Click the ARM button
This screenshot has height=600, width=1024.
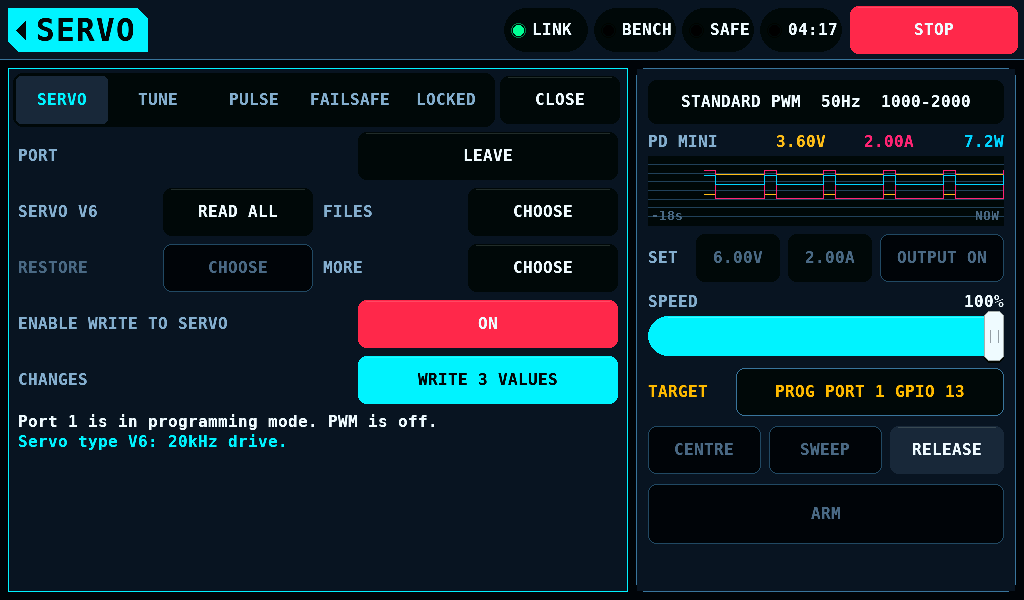pyautogui.click(x=825, y=514)
